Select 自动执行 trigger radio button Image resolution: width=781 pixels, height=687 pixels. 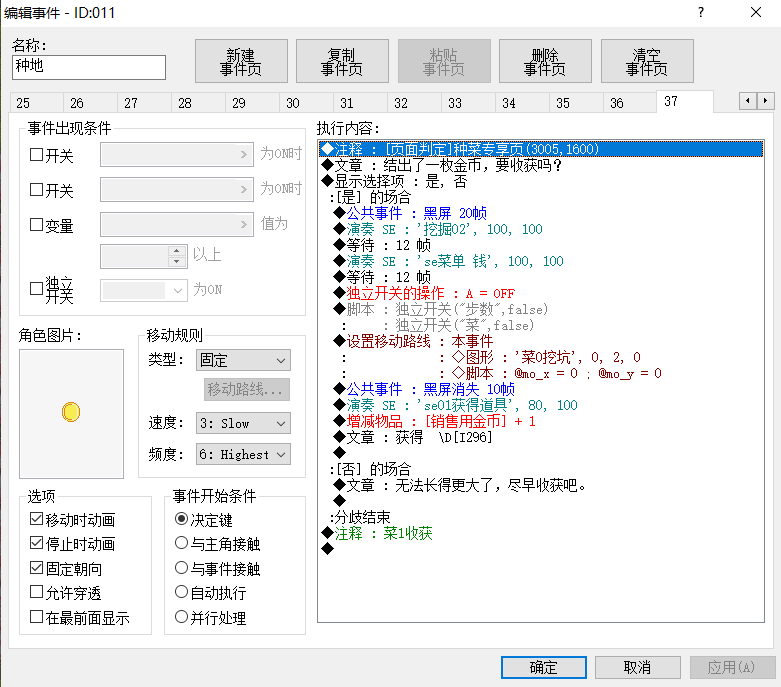tap(181, 592)
